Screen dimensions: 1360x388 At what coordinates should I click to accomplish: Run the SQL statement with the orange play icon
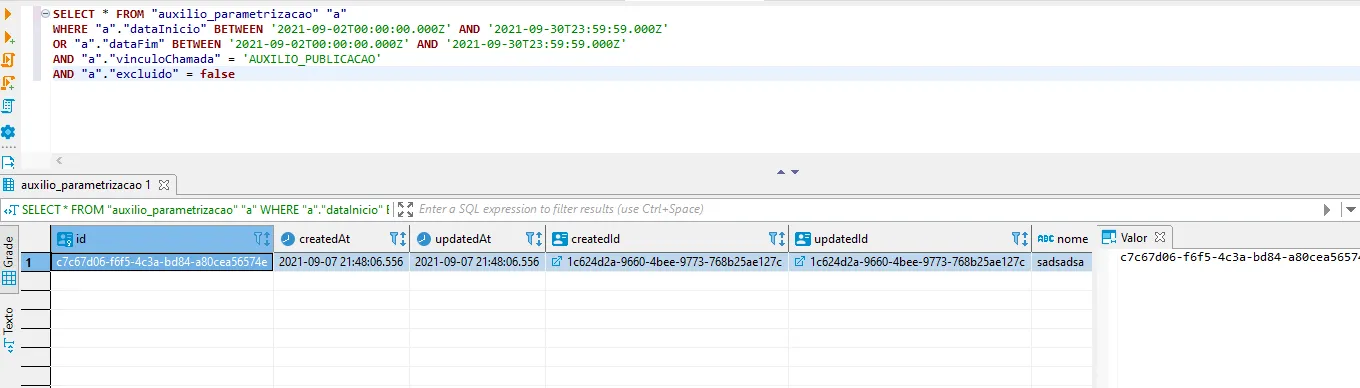8,15
